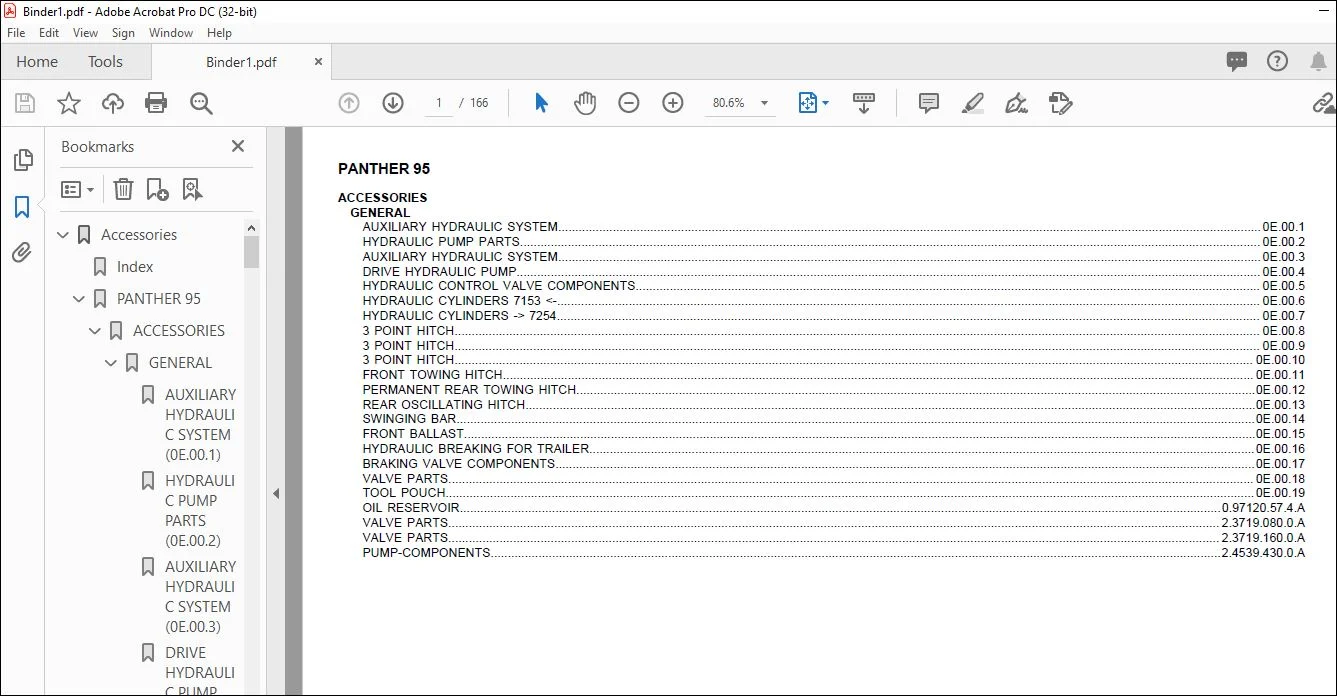
Task: Collapse the GENERAL bookmark
Action: (112, 363)
